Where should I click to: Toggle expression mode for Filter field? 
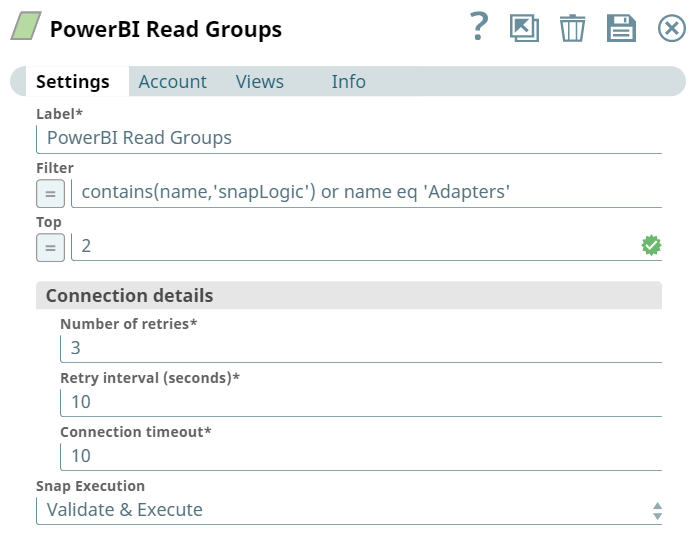(51, 194)
